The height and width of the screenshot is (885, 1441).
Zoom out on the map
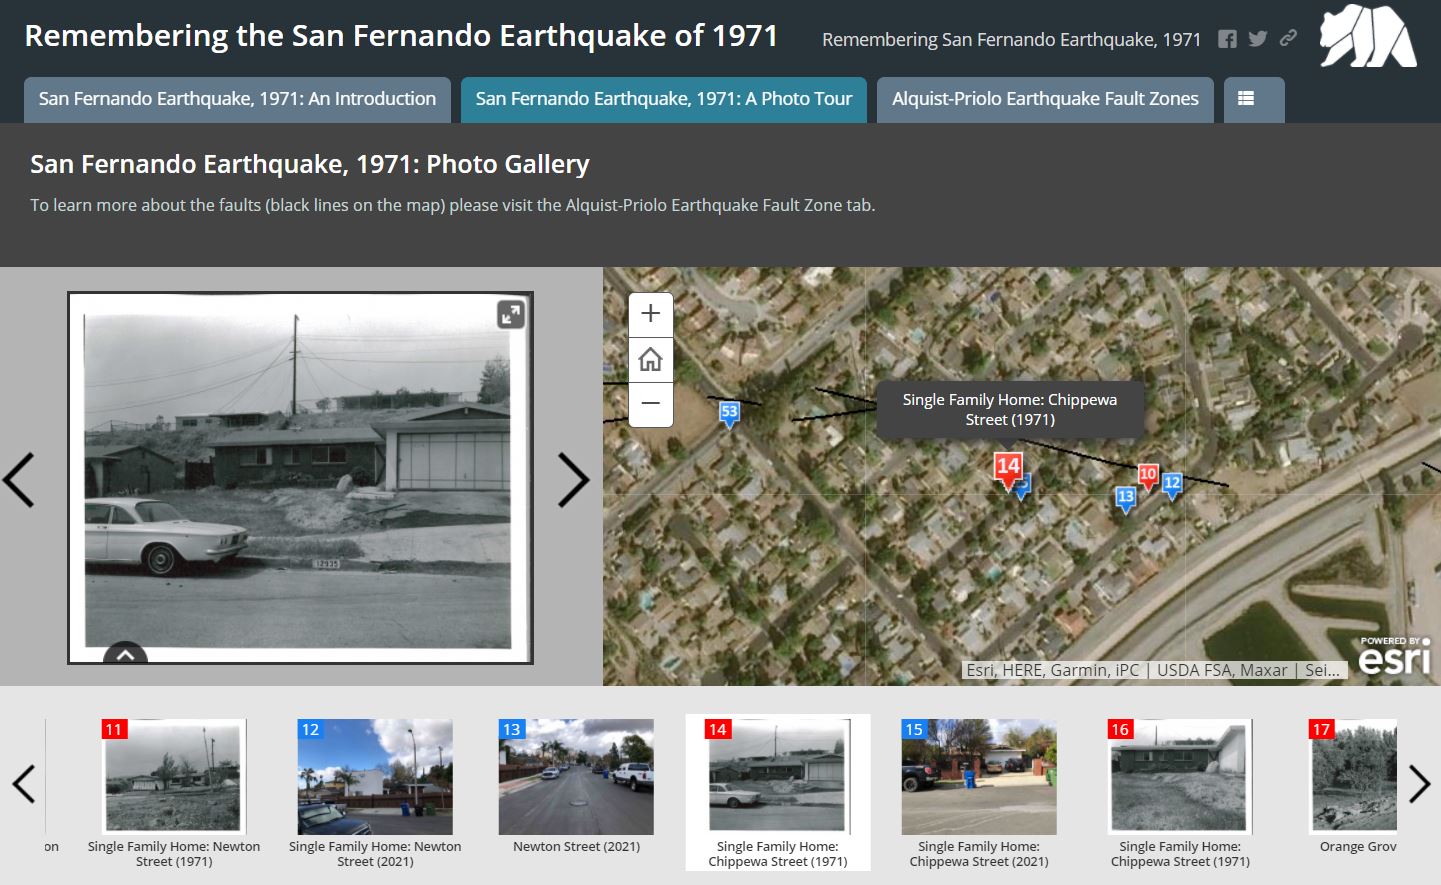pos(650,404)
